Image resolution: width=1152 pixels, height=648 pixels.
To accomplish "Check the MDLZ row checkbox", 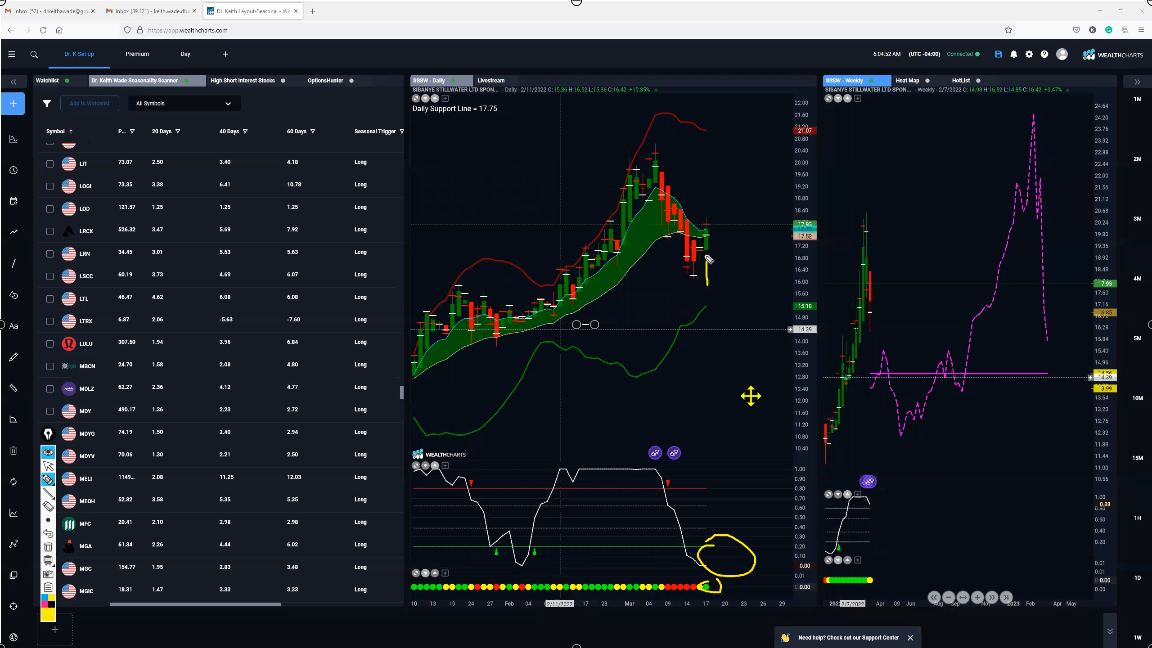I will tap(50, 389).
